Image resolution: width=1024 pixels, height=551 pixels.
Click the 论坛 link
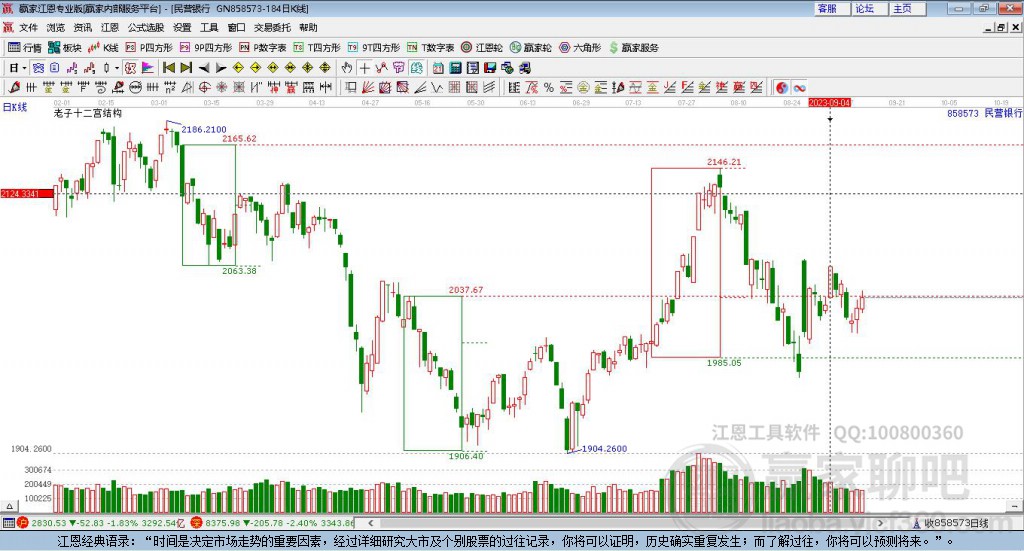(869, 8)
